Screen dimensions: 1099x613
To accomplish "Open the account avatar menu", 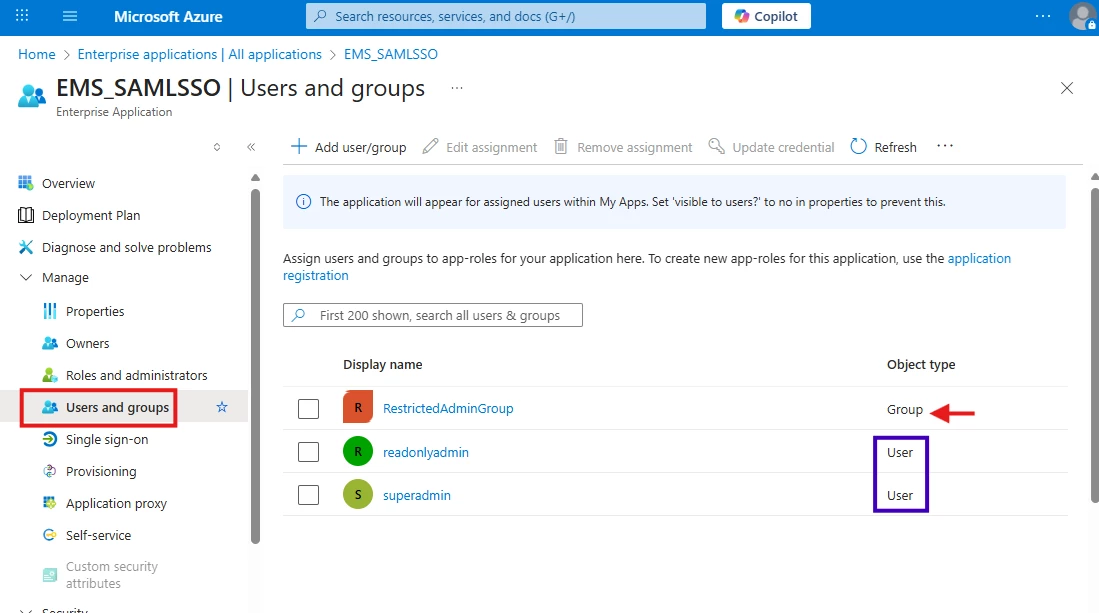I will [1082, 16].
